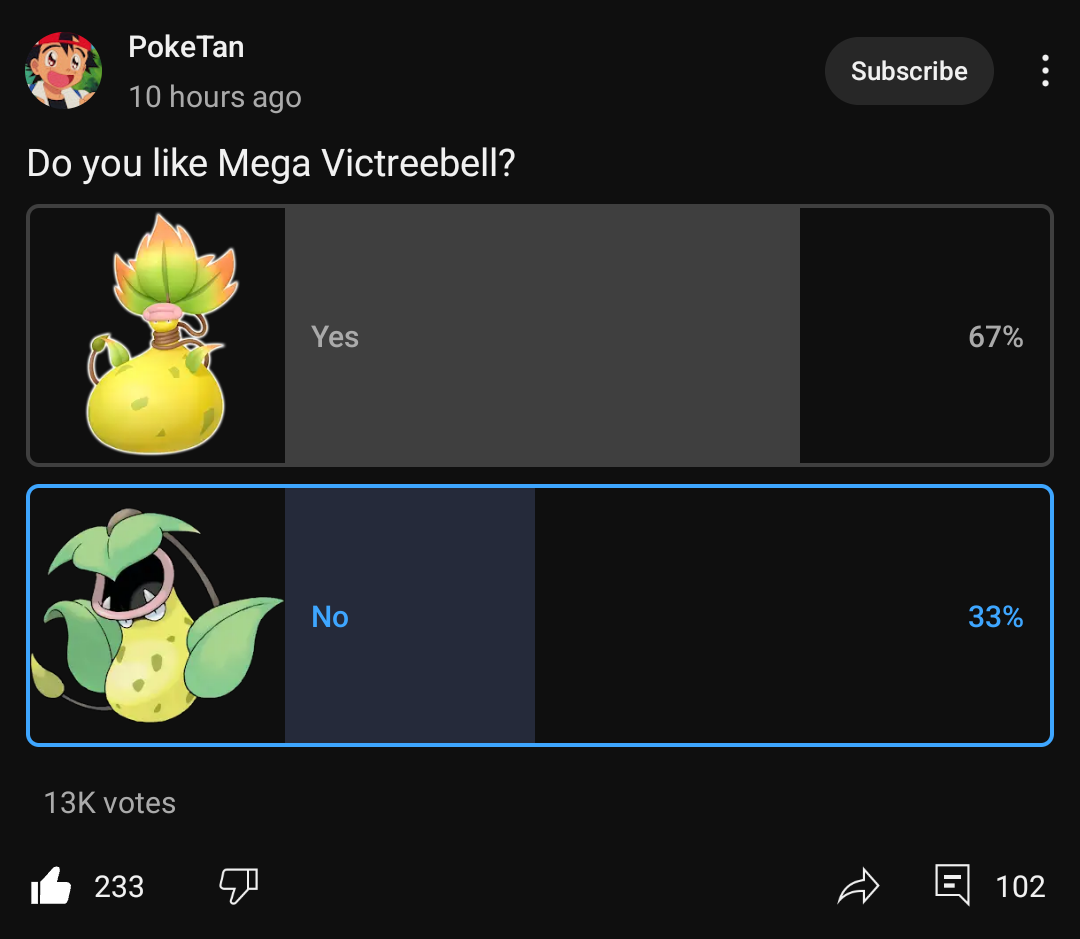Screen dimensions: 1080x939
Task: Select the "No" poll option label
Action: pyautogui.click(x=330, y=617)
